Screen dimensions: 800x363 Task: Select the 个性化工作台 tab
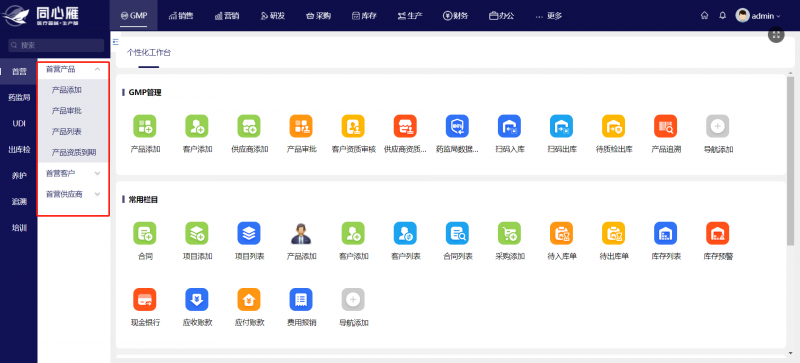point(149,52)
